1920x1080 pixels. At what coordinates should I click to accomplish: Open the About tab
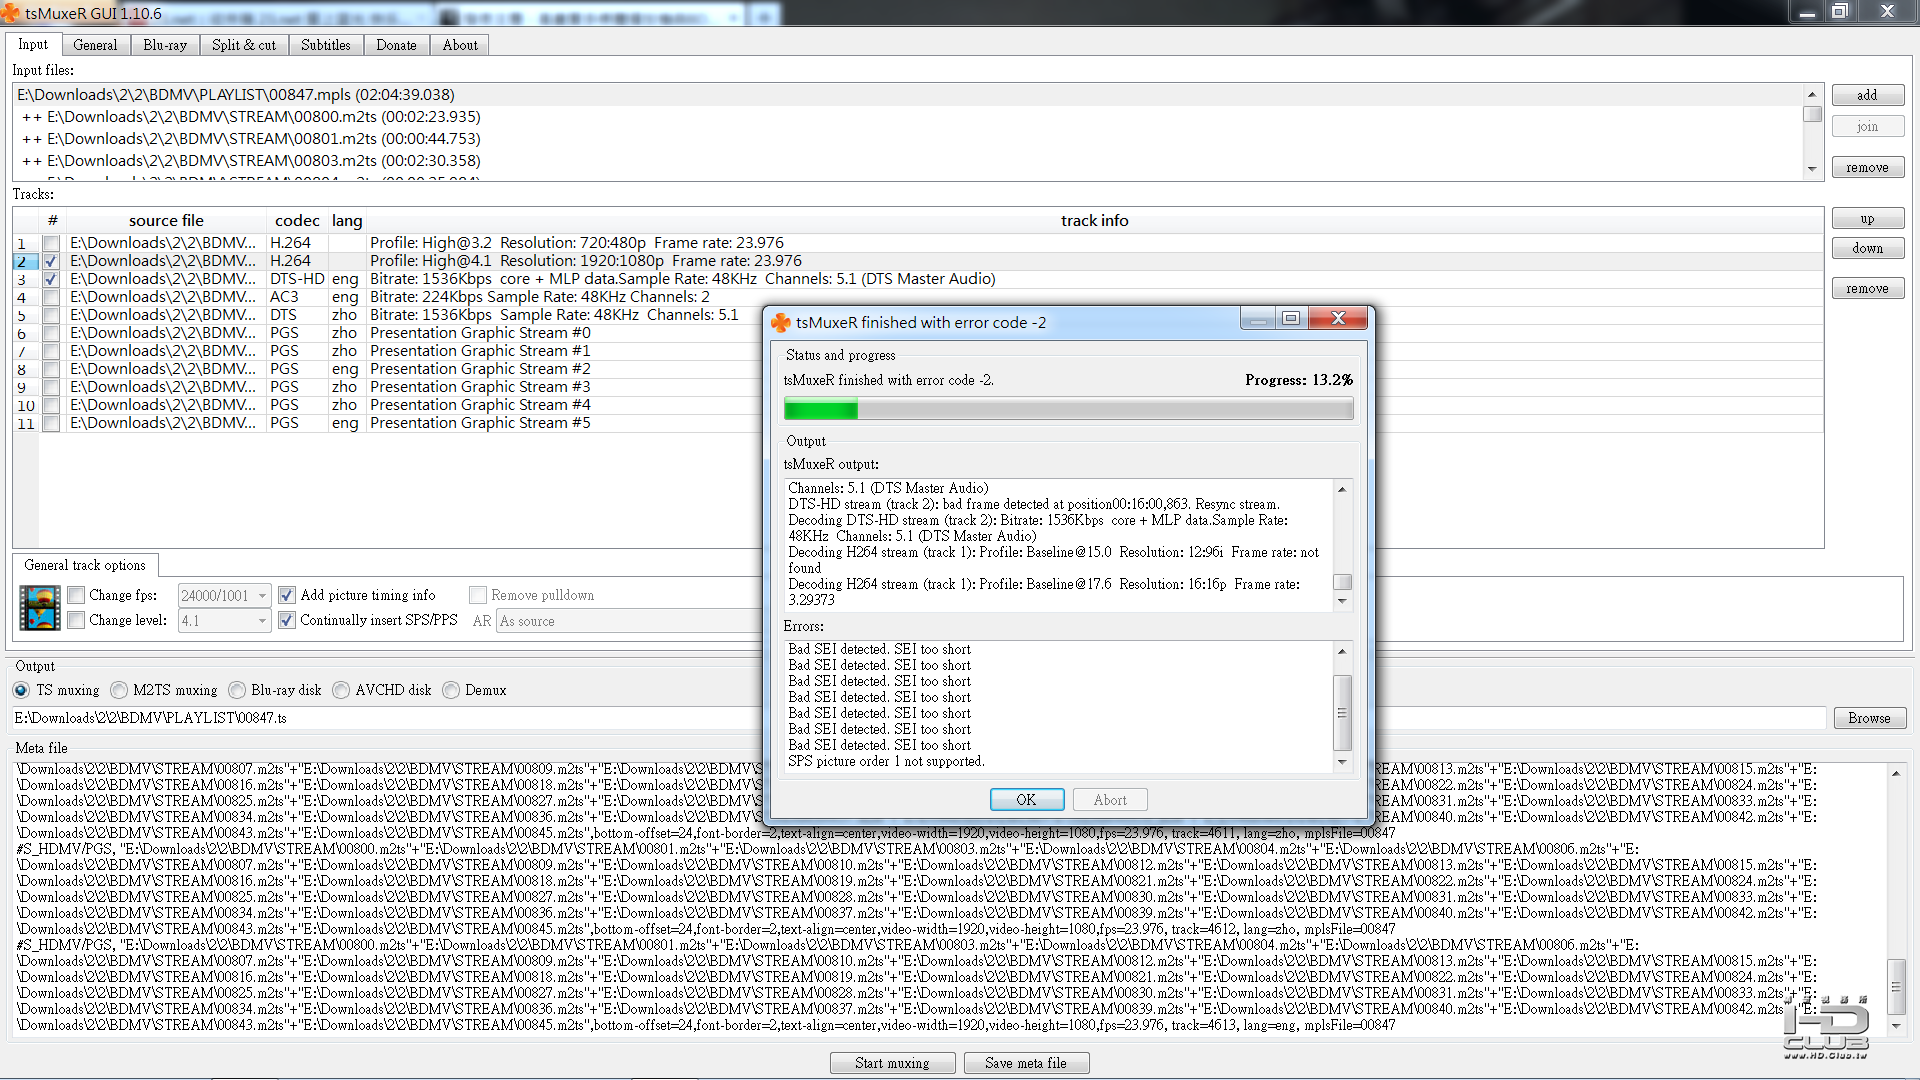coord(460,45)
